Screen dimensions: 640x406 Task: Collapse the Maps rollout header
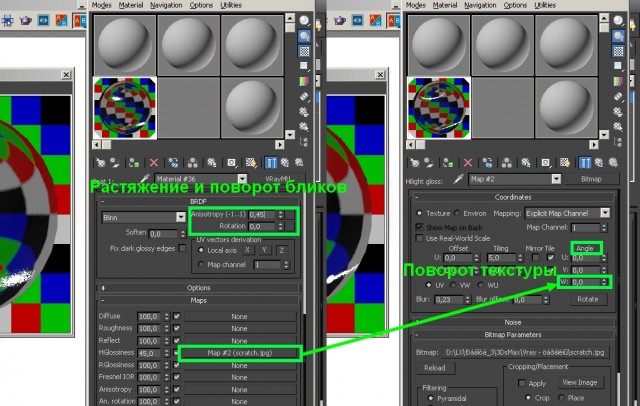coord(198,300)
